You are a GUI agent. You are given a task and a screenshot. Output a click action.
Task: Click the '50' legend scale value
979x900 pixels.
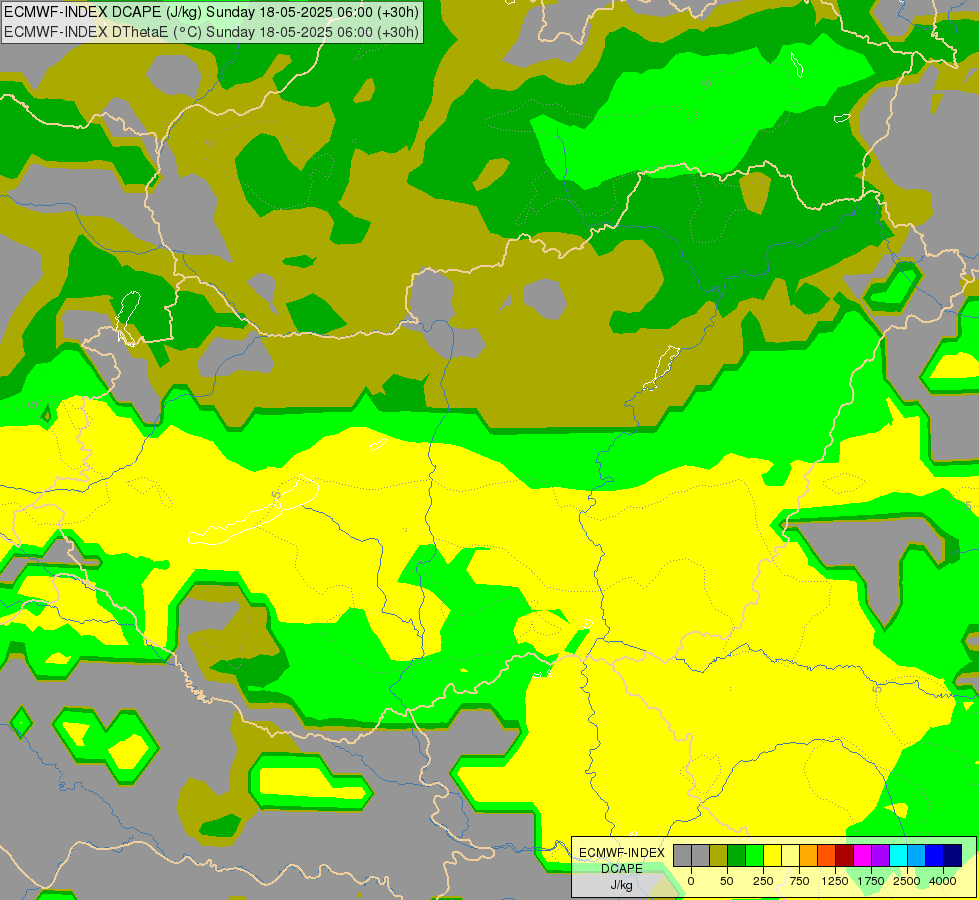pyautogui.click(x=727, y=881)
